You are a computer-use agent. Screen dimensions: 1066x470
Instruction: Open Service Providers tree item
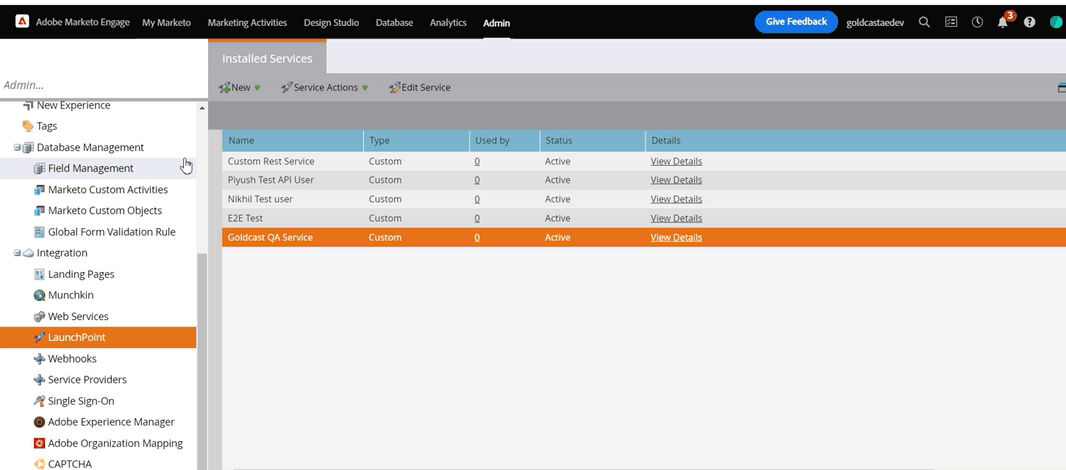click(x=87, y=380)
